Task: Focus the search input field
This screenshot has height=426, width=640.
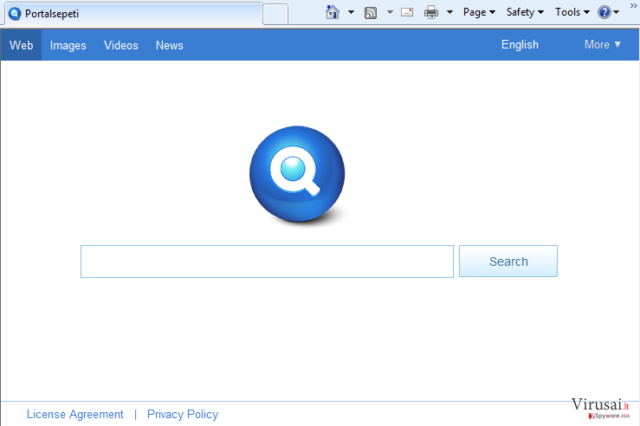Action: (267, 262)
